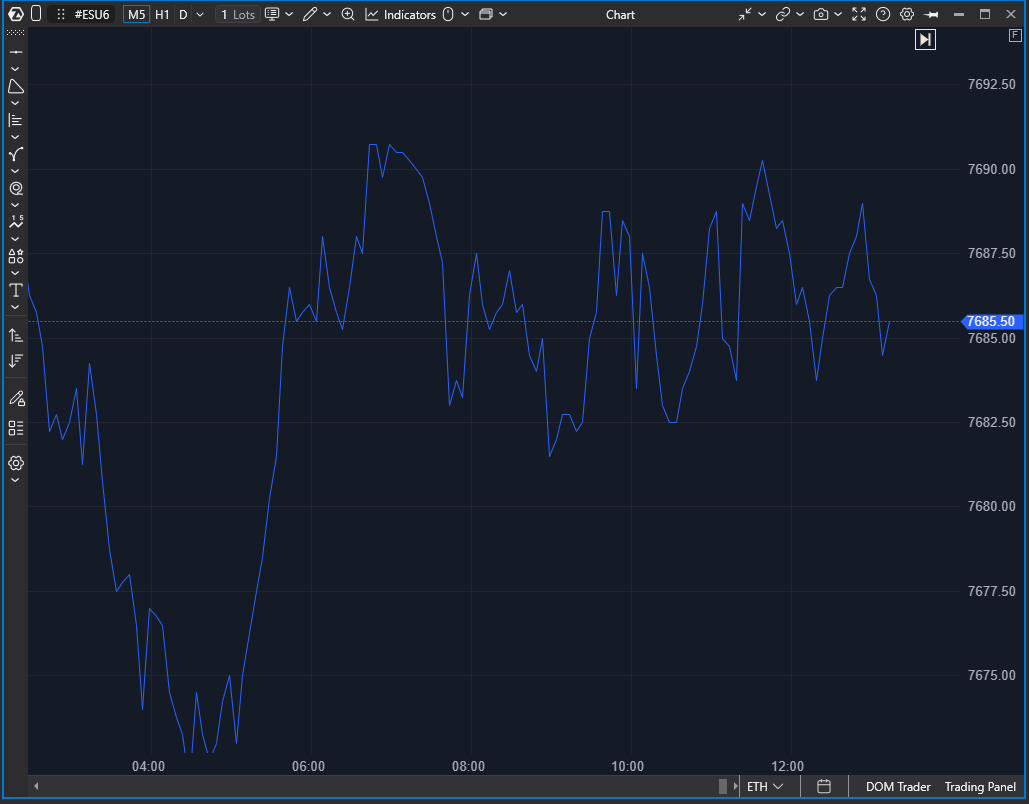Select the shapes and icons tool
This screenshot has width=1029, height=804.
pyautogui.click(x=16, y=256)
